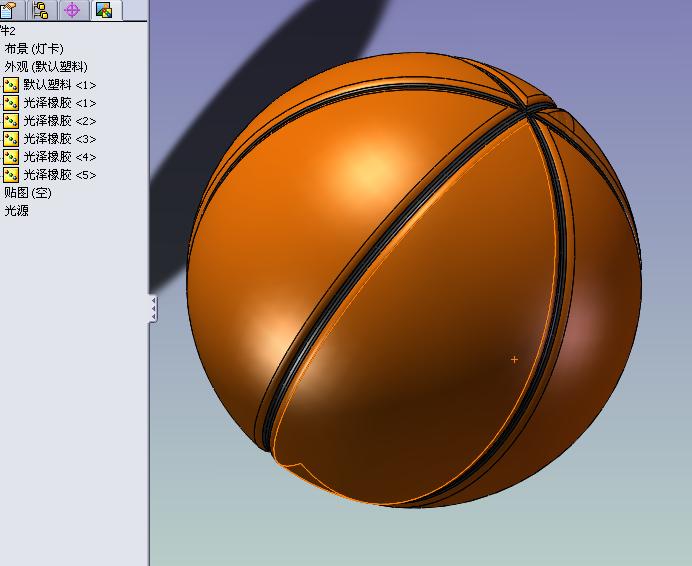Select the 光泽橡胶 <5> label text
Screen dimensions: 692x566
pos(60,175)
